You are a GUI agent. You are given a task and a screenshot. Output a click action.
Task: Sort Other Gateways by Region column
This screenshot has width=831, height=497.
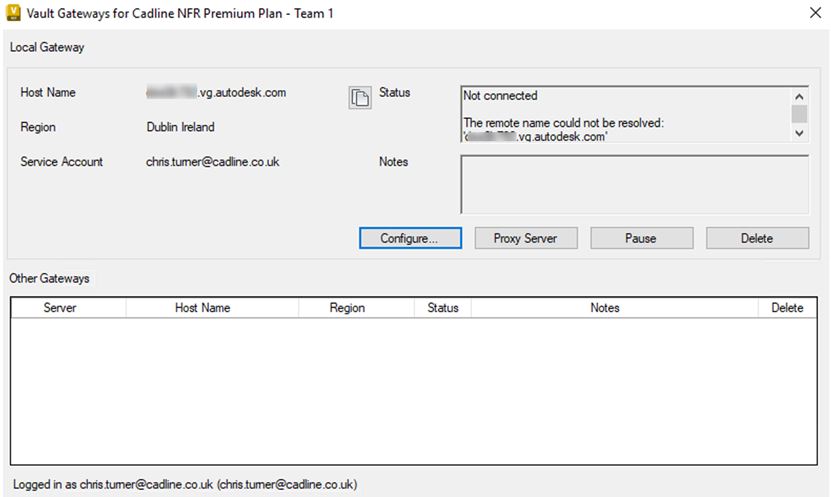[357, 308]
